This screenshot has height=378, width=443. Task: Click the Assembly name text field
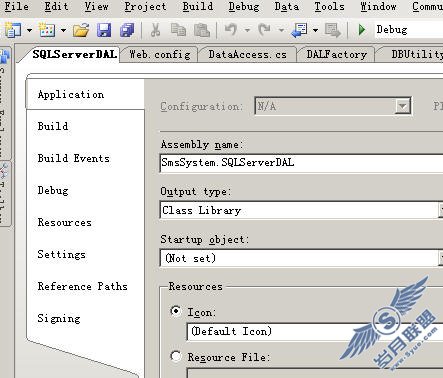click(301, 163)
